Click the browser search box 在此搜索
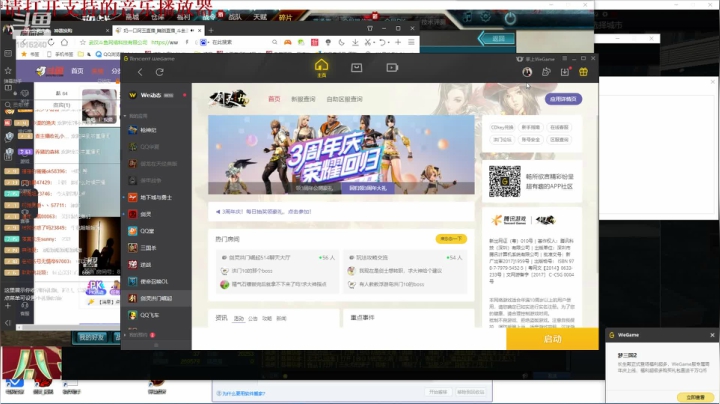This screenshot has height=404, width=720. point(241,42)
